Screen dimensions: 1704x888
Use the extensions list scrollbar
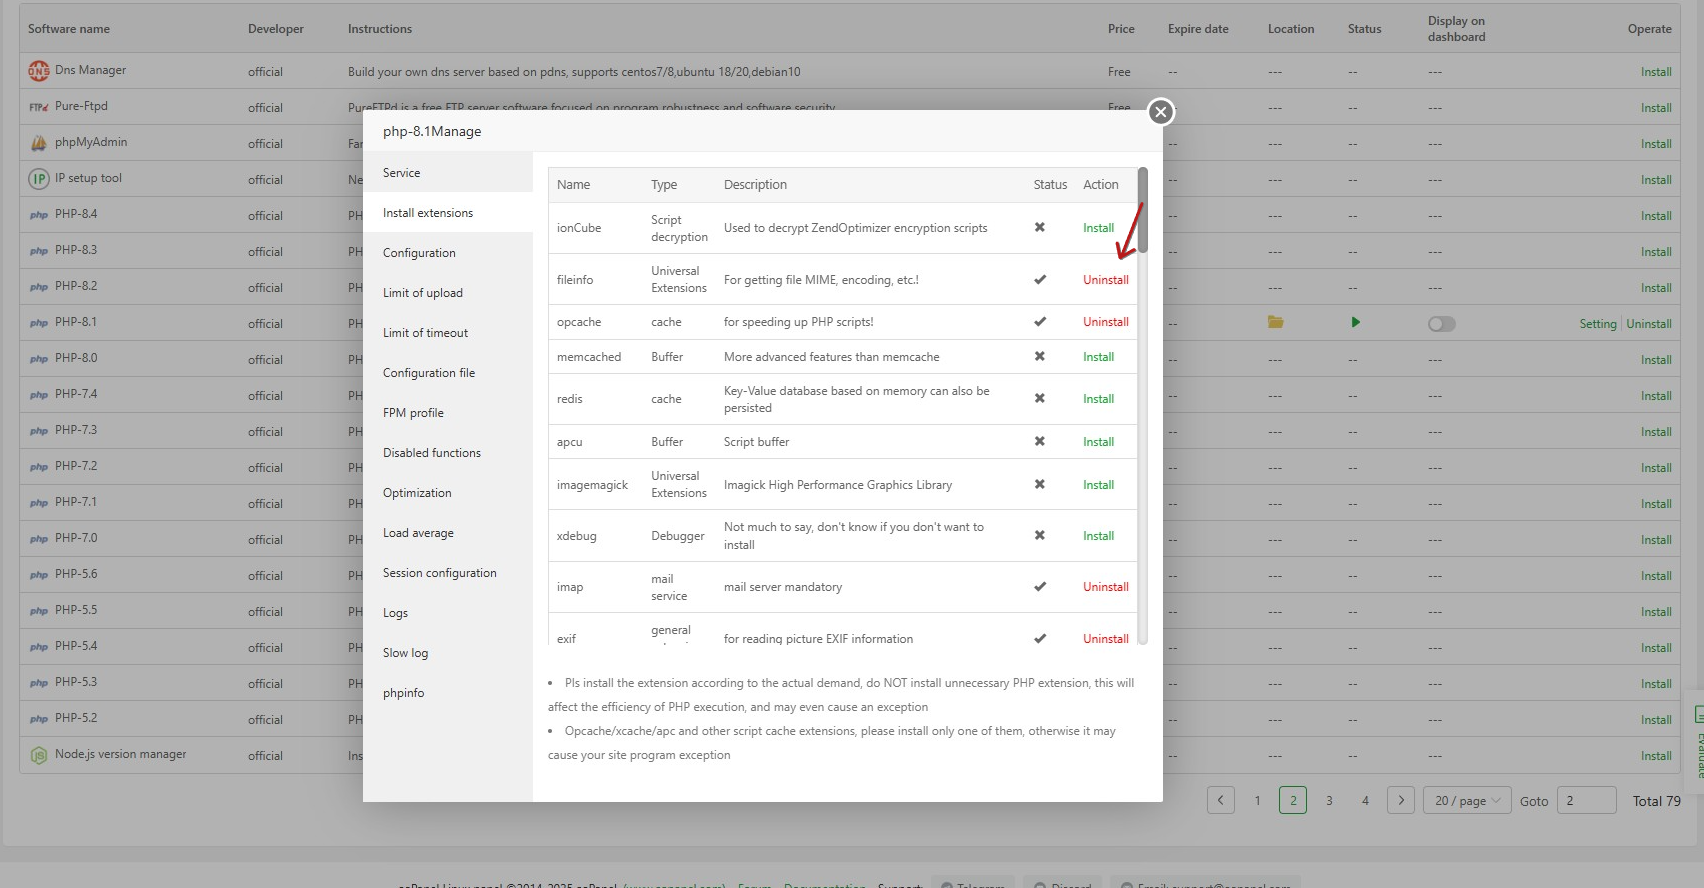(x=1142, y=210)
